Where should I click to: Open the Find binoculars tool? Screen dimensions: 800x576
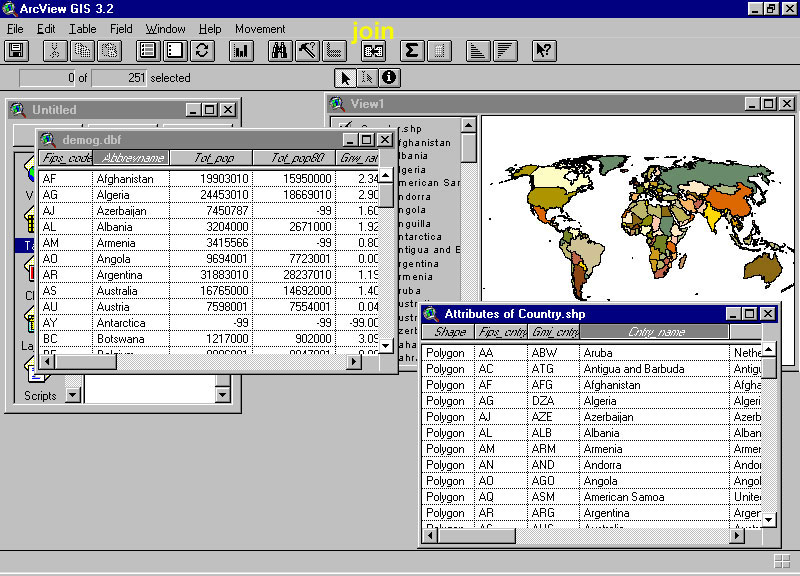[x=280, y=50]
